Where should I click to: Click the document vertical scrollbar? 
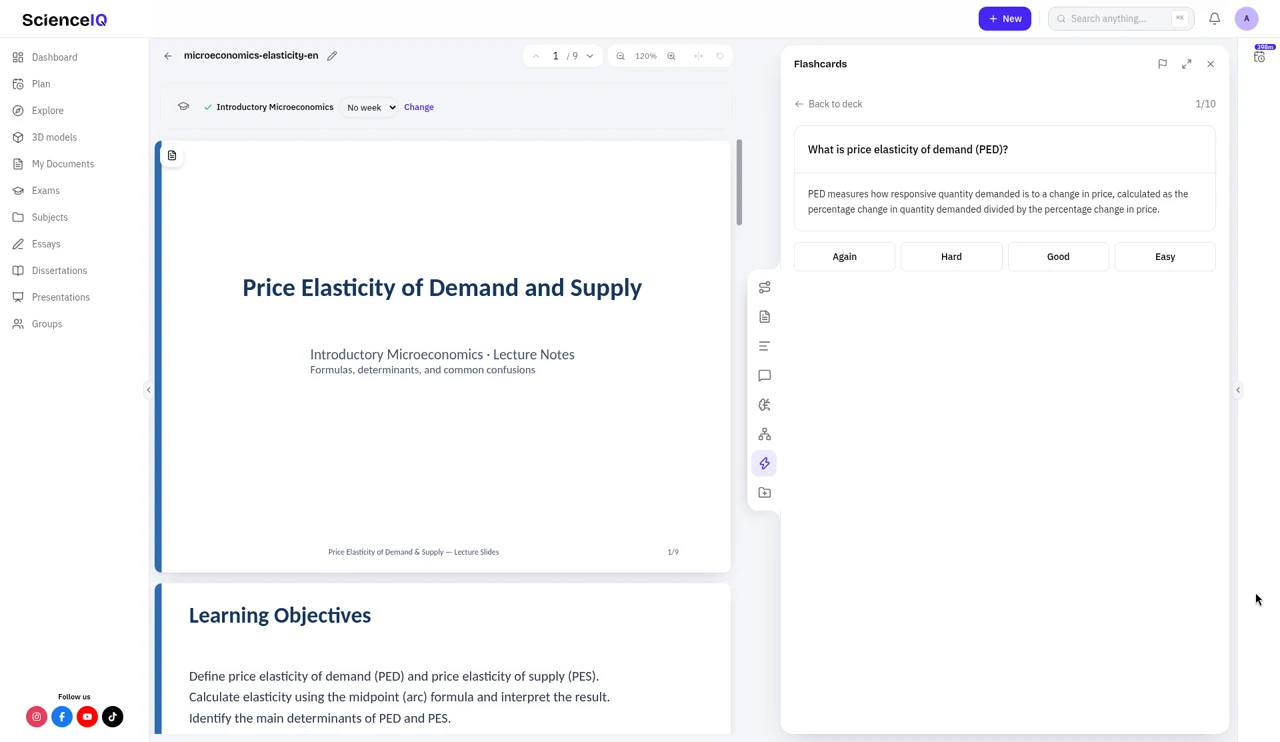(739, 183)
